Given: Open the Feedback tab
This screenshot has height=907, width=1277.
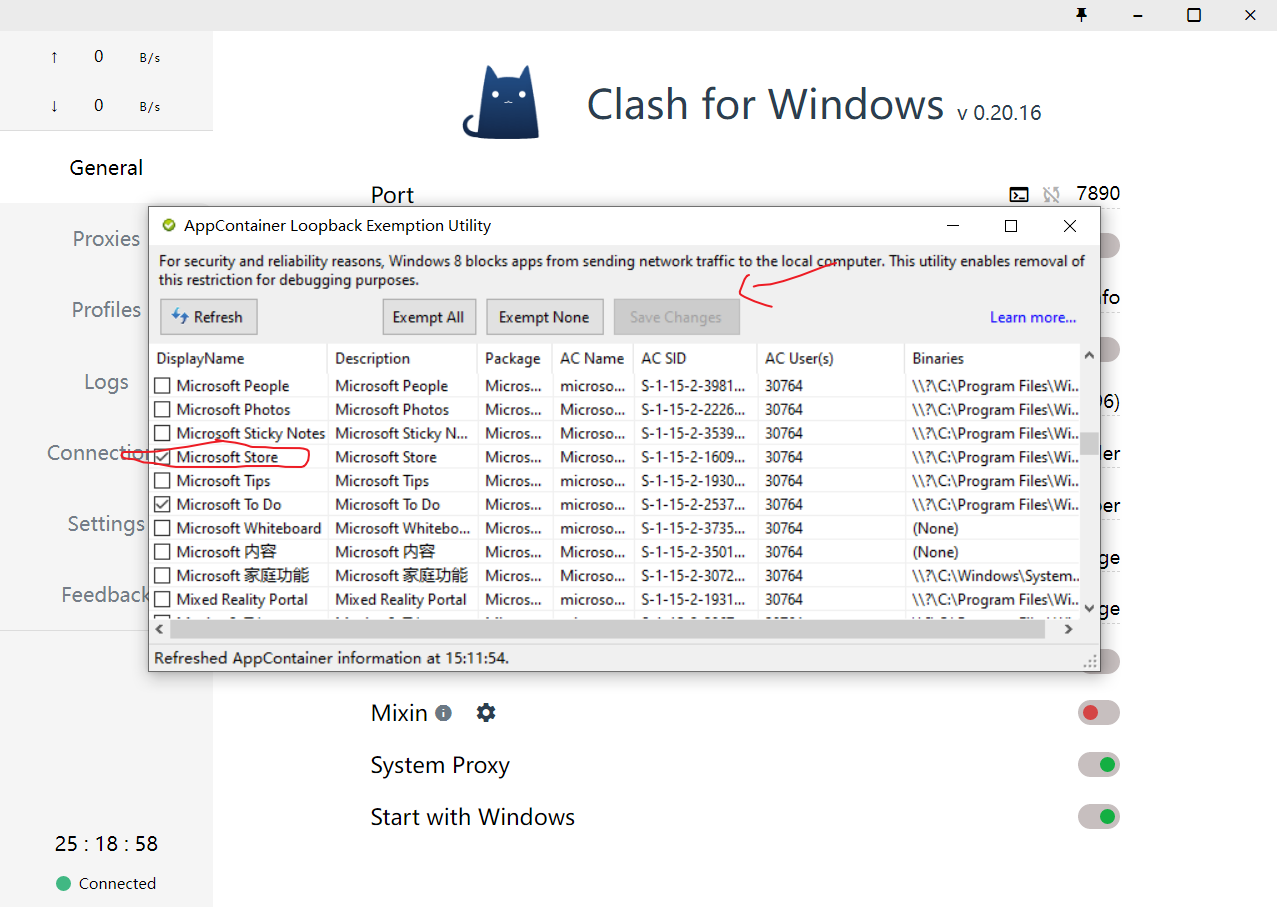Looking at the screenshot, I should coord(105,595).
